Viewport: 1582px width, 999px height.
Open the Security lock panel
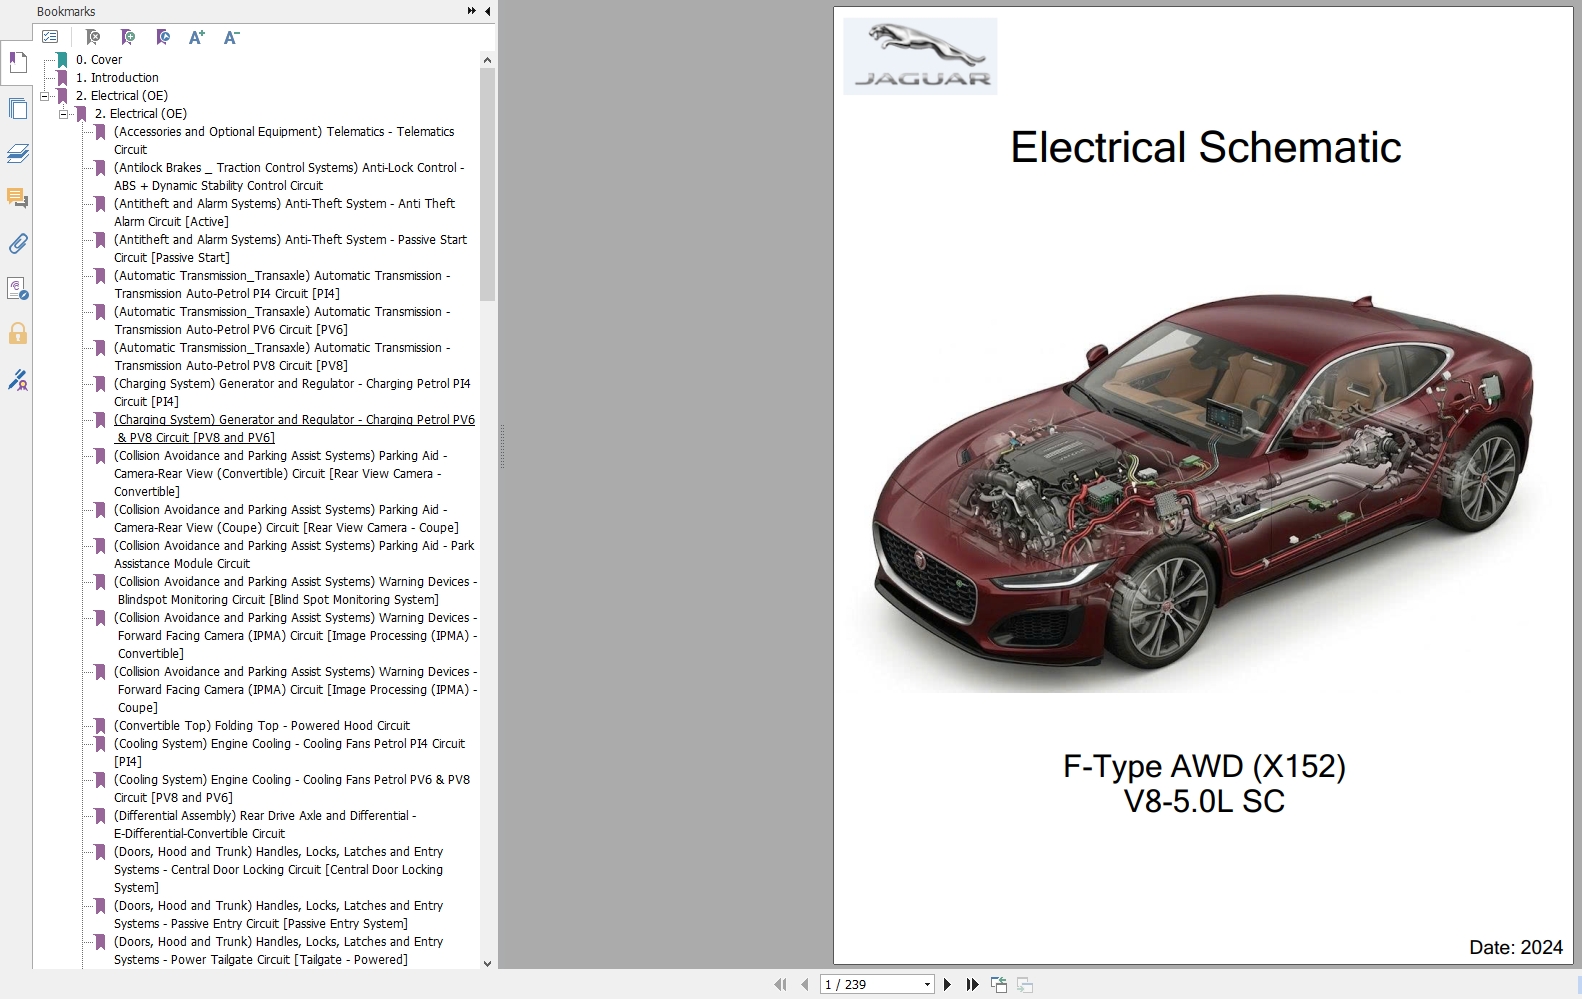[17, 333]
